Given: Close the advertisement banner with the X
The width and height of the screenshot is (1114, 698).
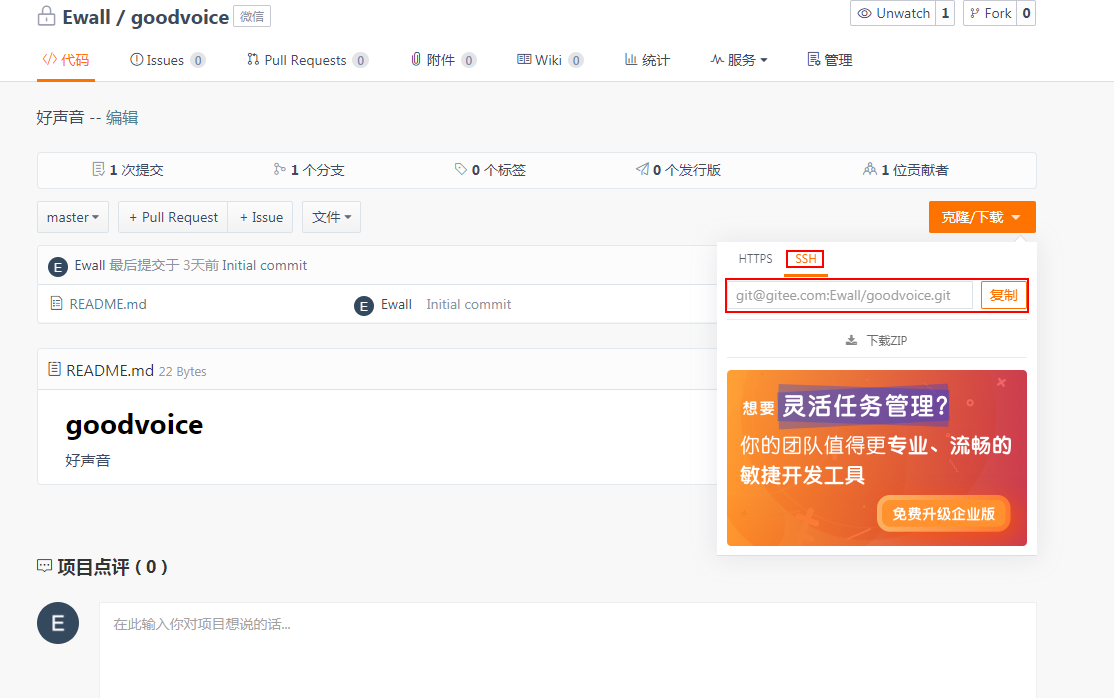Looking at the screenshot, I should [1001, 382].
